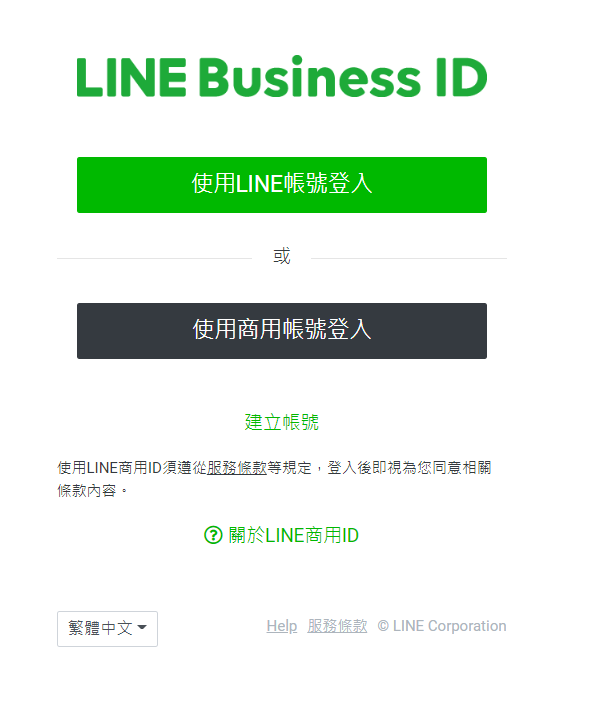Image resolution: width=607 pixels, height=711 pixels.
Task: Click the ID letters in the header logo
Action: point(461,77)
